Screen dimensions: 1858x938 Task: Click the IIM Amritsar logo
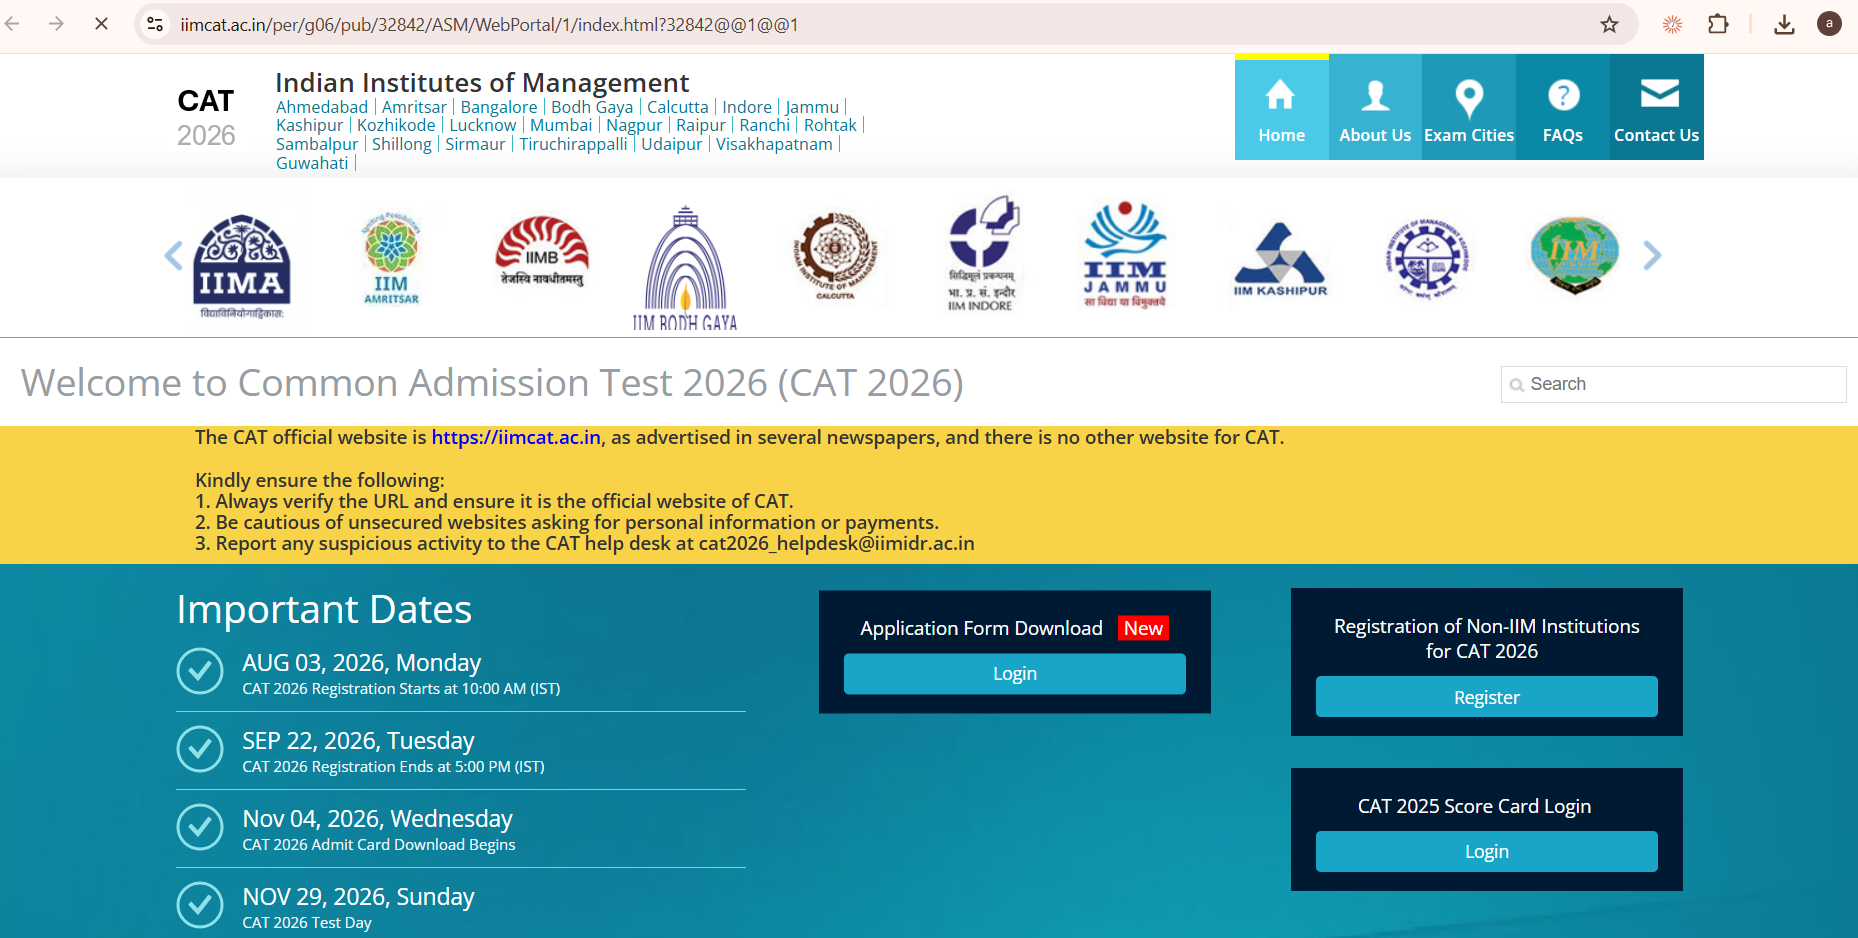tap(391, 258)
